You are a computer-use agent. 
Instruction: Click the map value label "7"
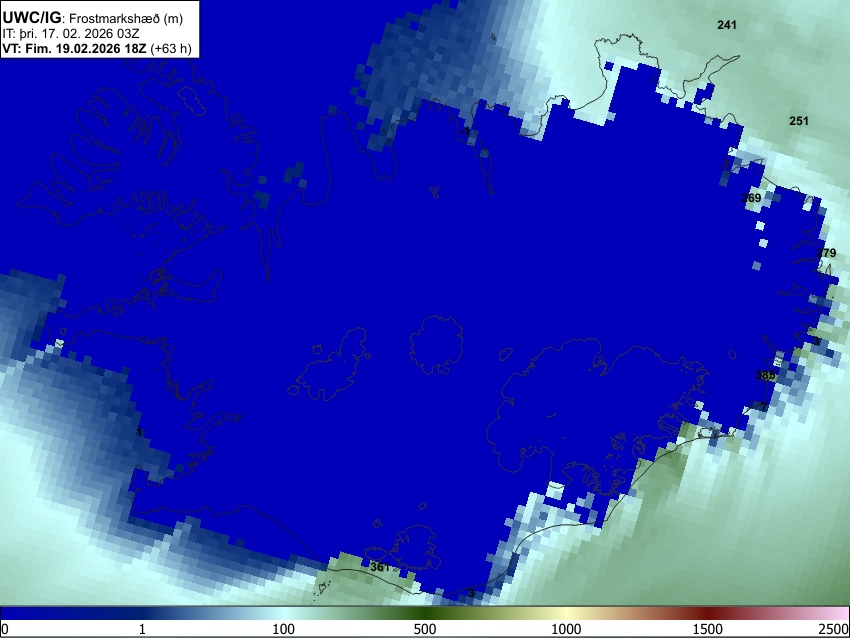[x=764, y=407]
